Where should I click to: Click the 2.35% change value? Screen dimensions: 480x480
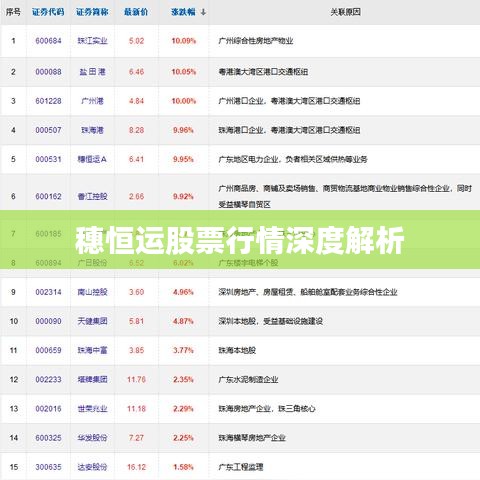[183, 380]
